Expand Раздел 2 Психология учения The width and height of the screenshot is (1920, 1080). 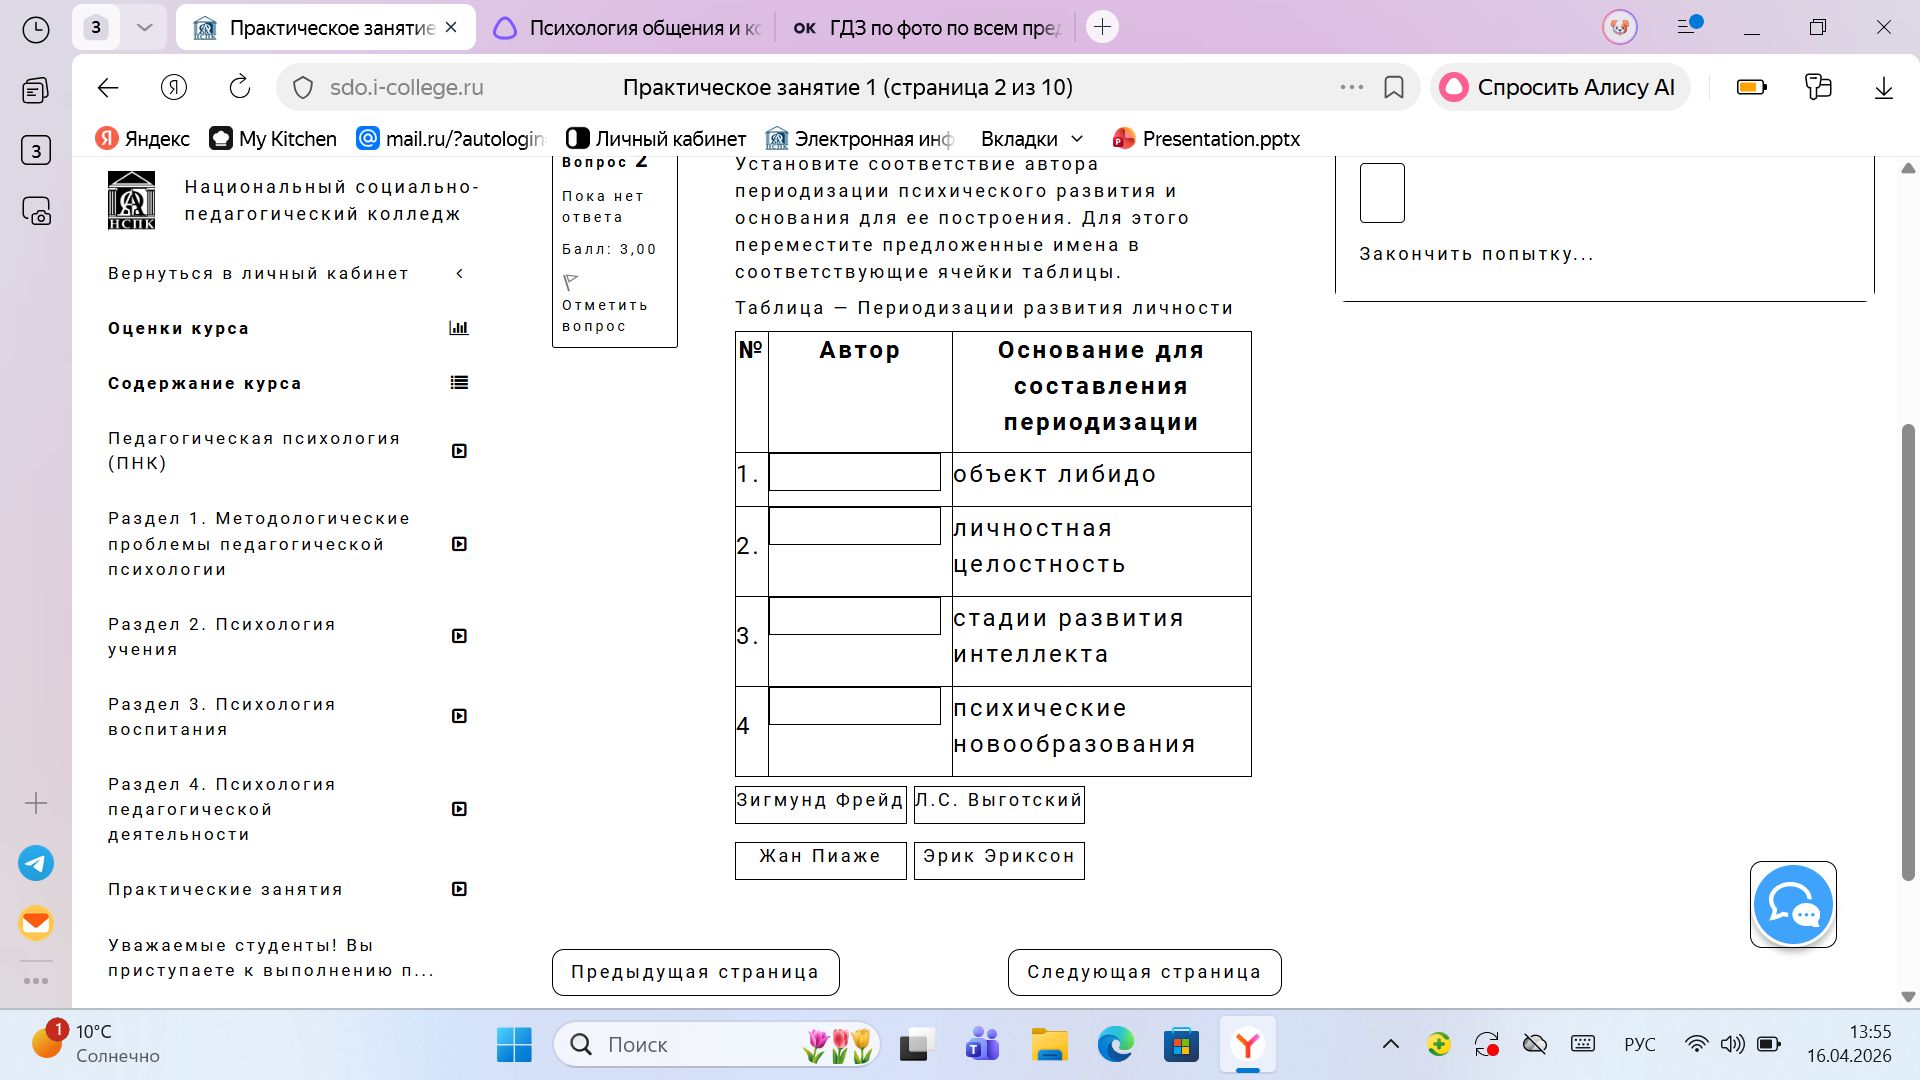459,636
